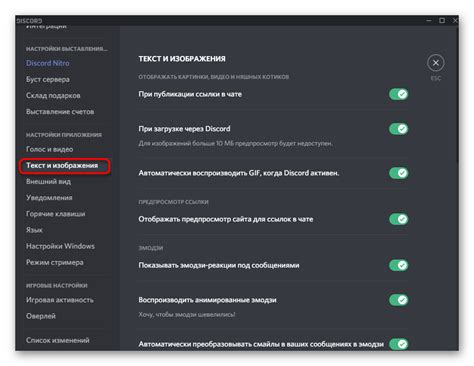Open 'Буст сервера' section
The width and height of the screenshot is (474, 366).
[48, 79]
